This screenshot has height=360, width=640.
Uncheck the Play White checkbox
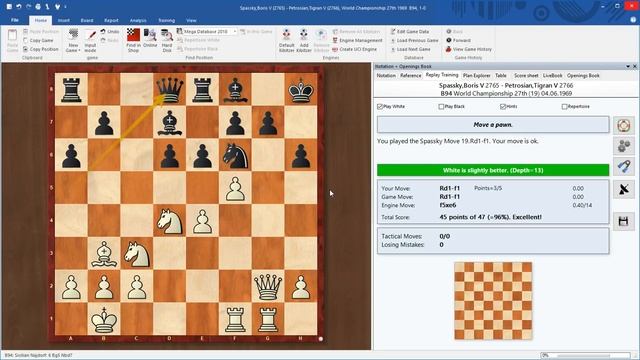(380, 107)
